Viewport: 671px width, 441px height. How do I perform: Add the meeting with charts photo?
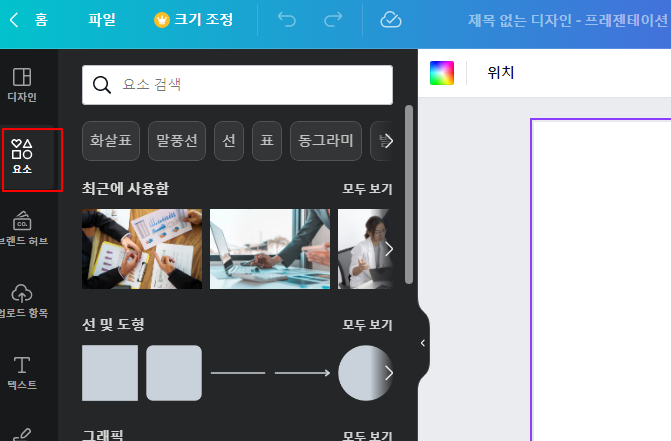(142, 249)
